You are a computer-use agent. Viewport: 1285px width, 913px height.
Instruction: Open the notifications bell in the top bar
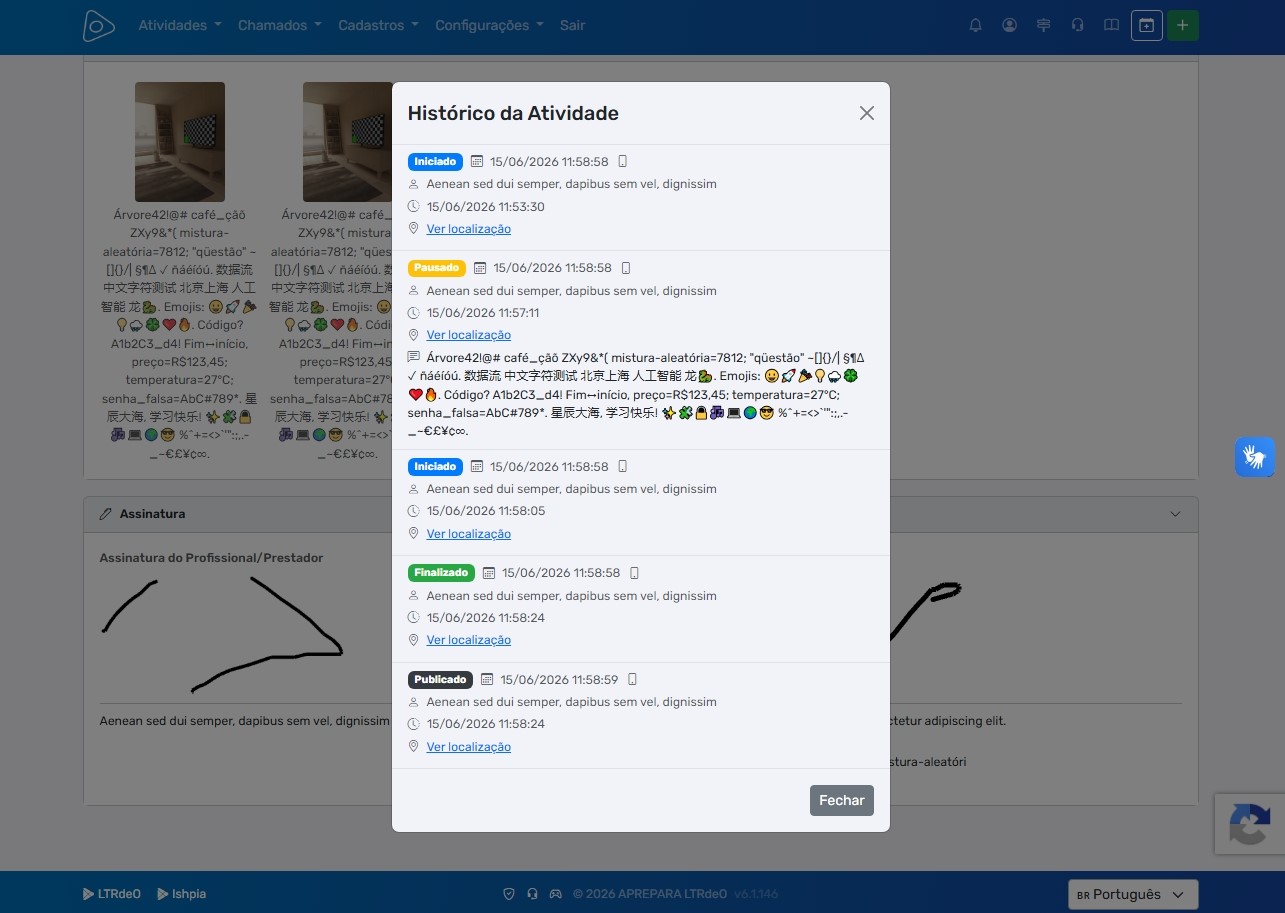(976, 25)
